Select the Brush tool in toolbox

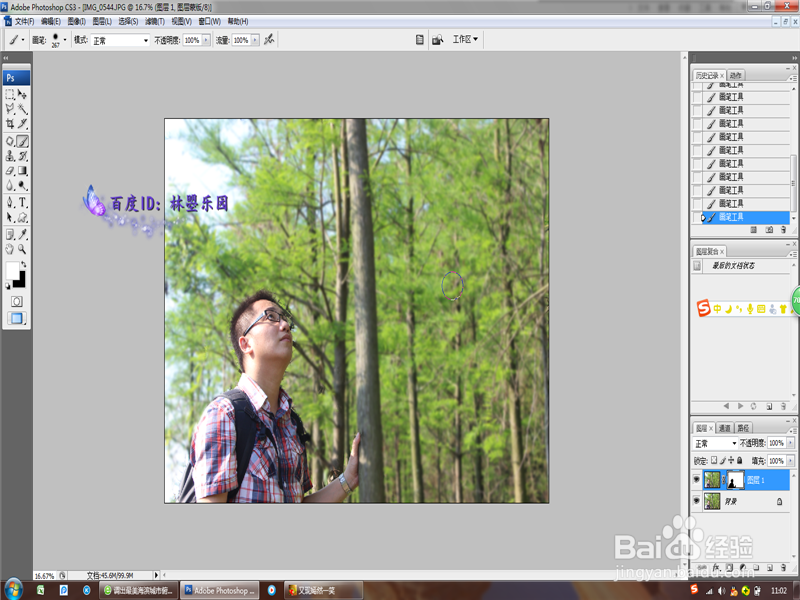tap(22, 141)
